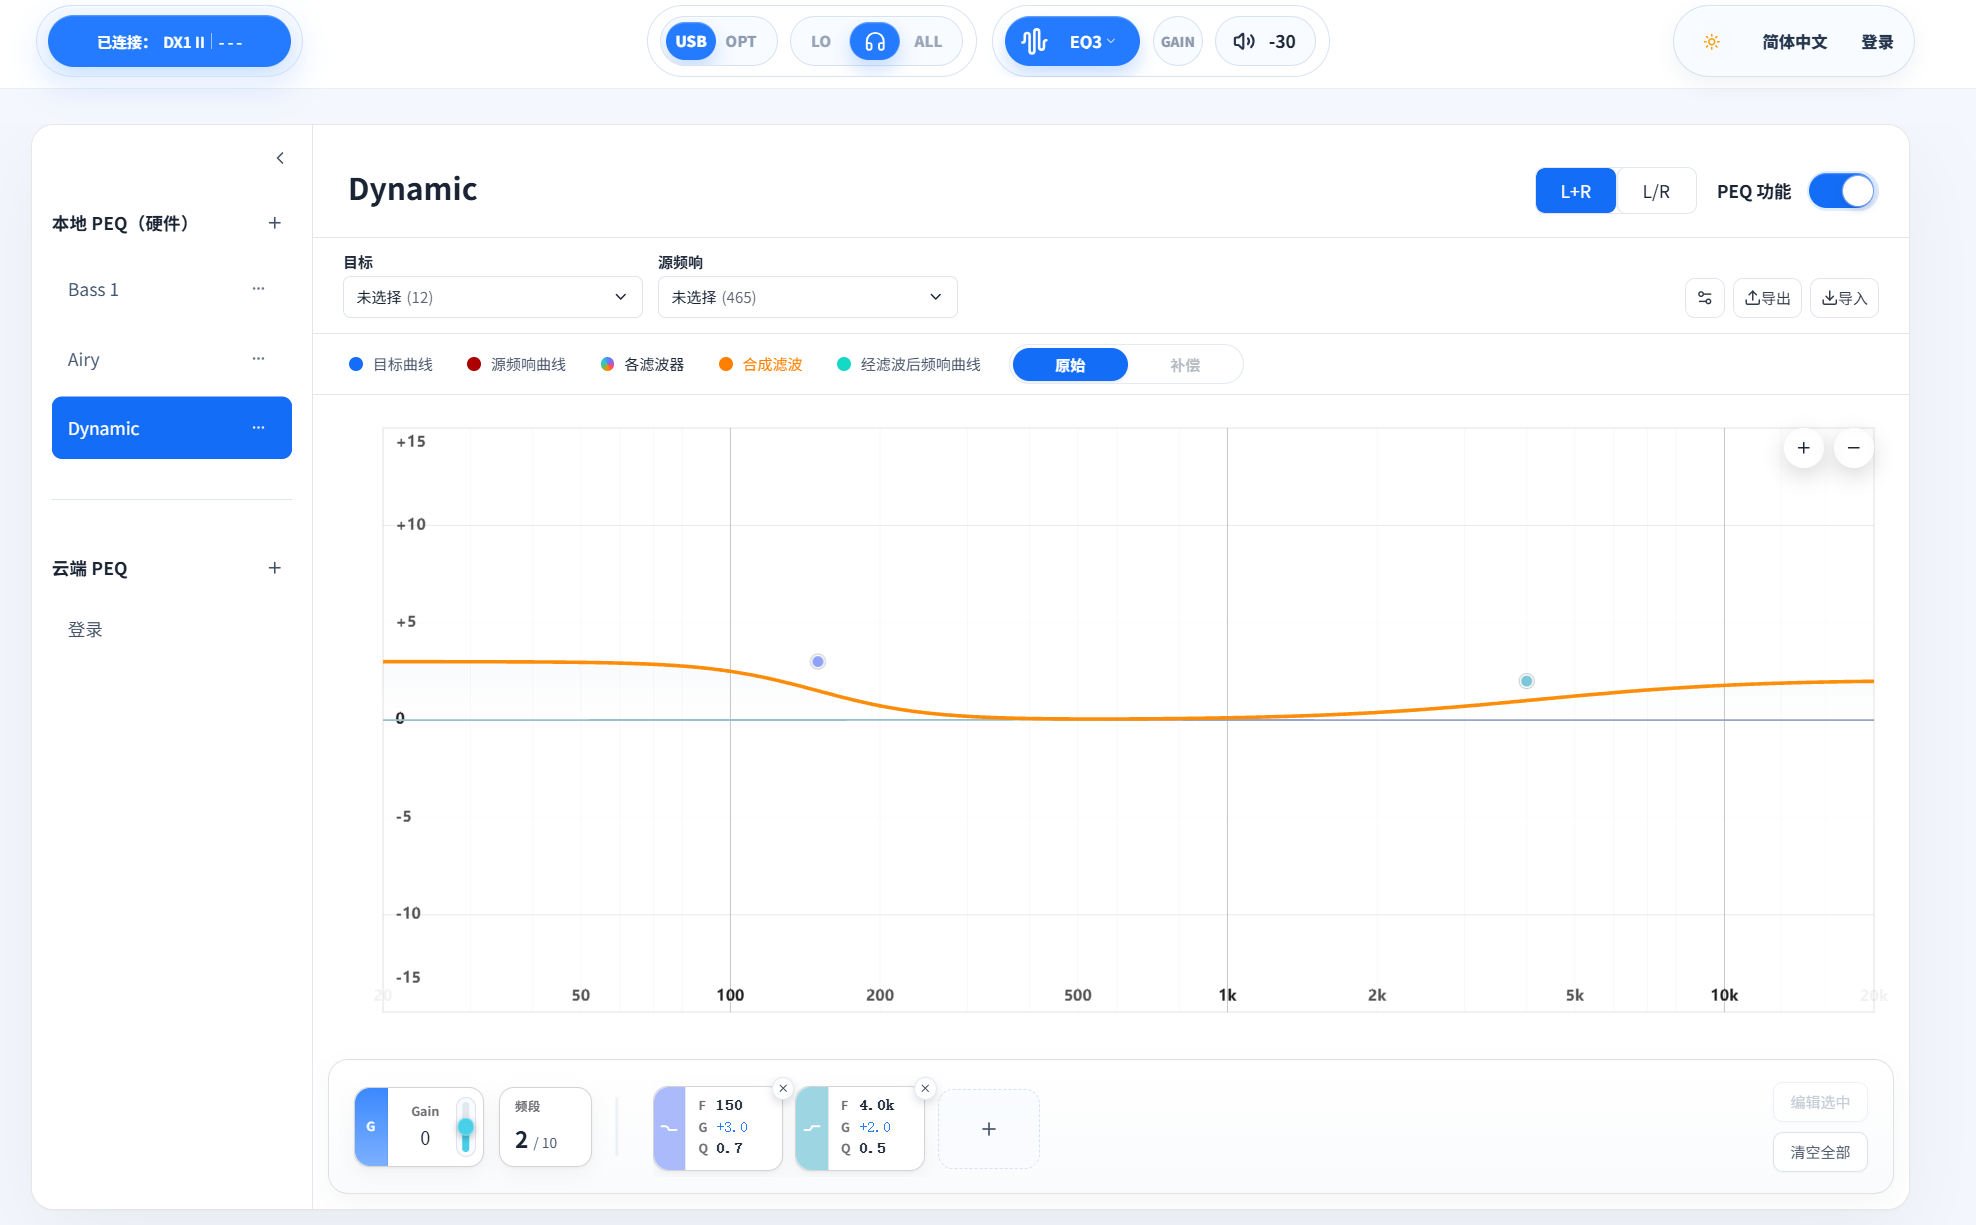
Task: Toggle the target curve legend visibility
Action: pos(391,365)
